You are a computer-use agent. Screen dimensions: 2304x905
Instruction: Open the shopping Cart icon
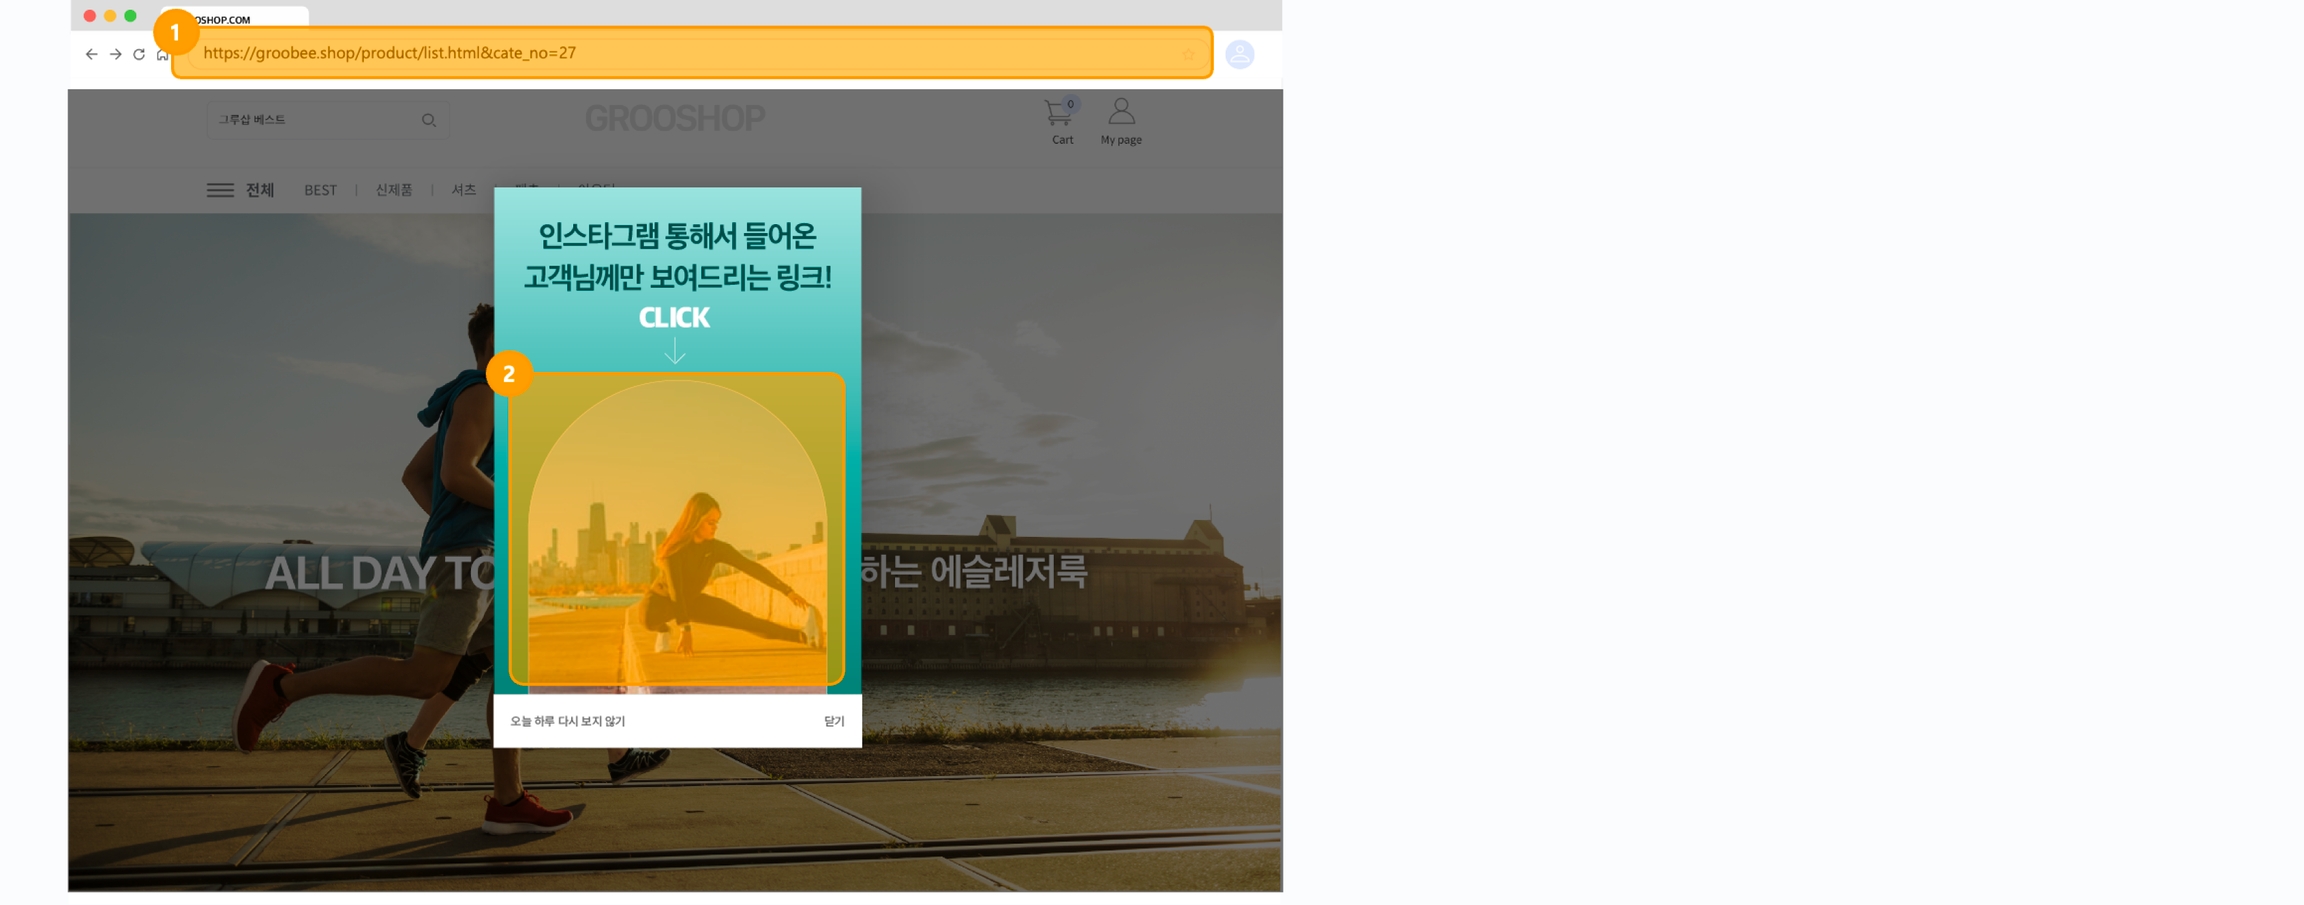pos(1060,113)
